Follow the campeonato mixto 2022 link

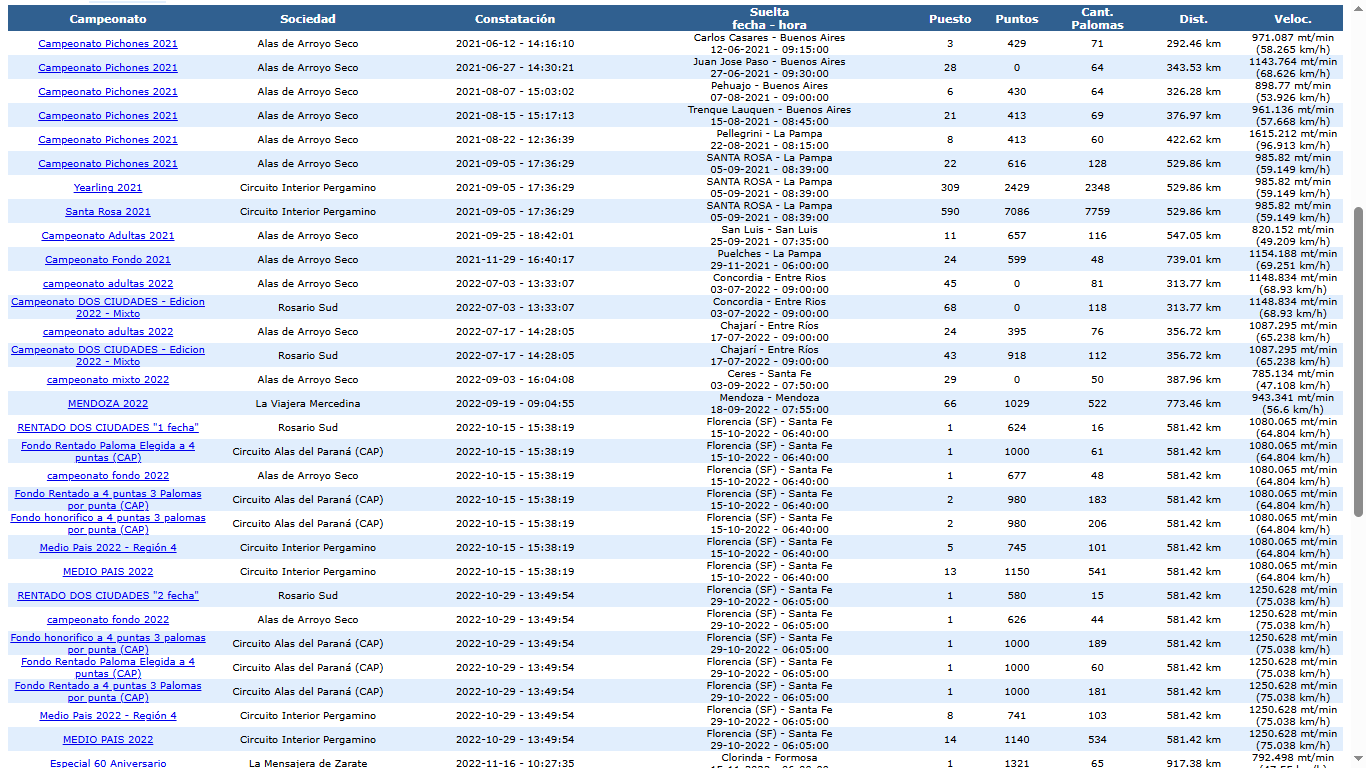pyautogui.click(x=108, y=380)
